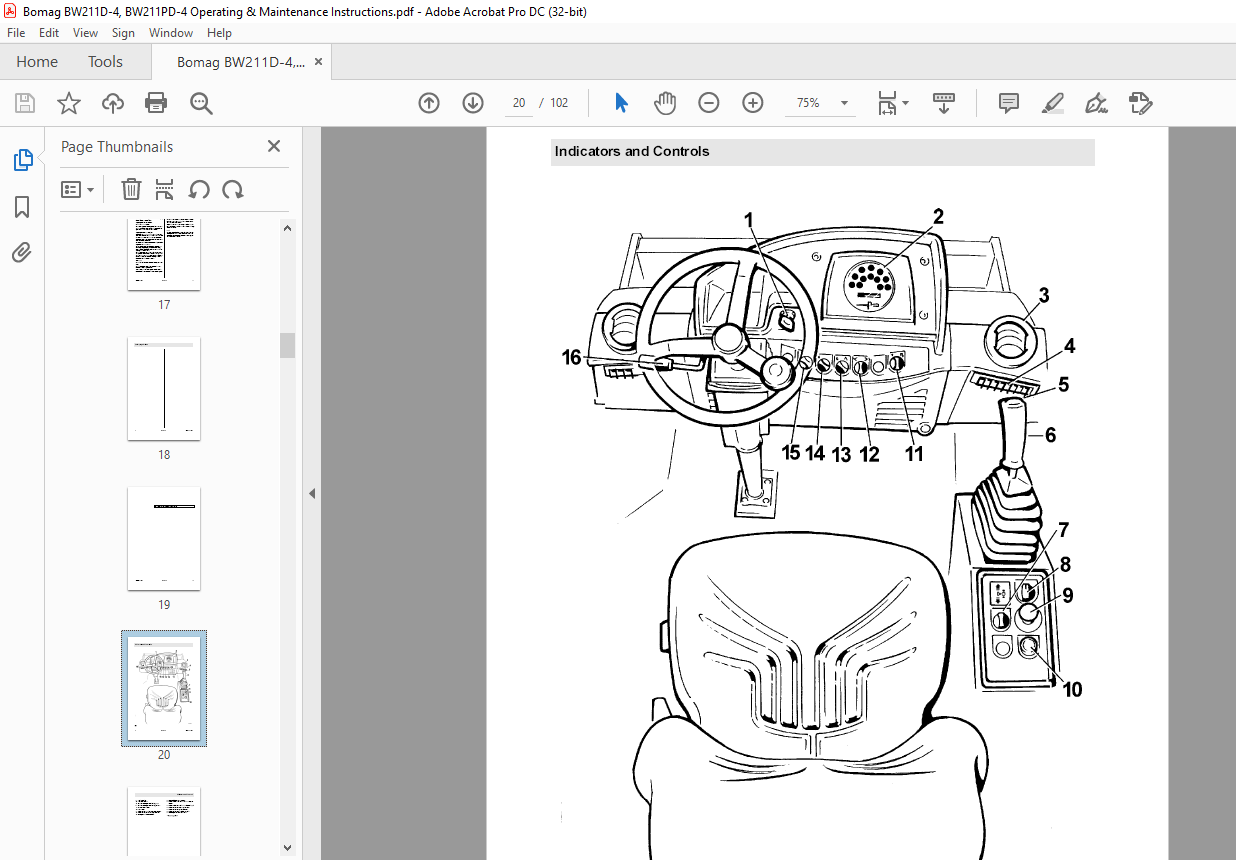Switch to the Tools tab
The width and height of the screenshot is (1236, 860).
[x=105, y=62]
